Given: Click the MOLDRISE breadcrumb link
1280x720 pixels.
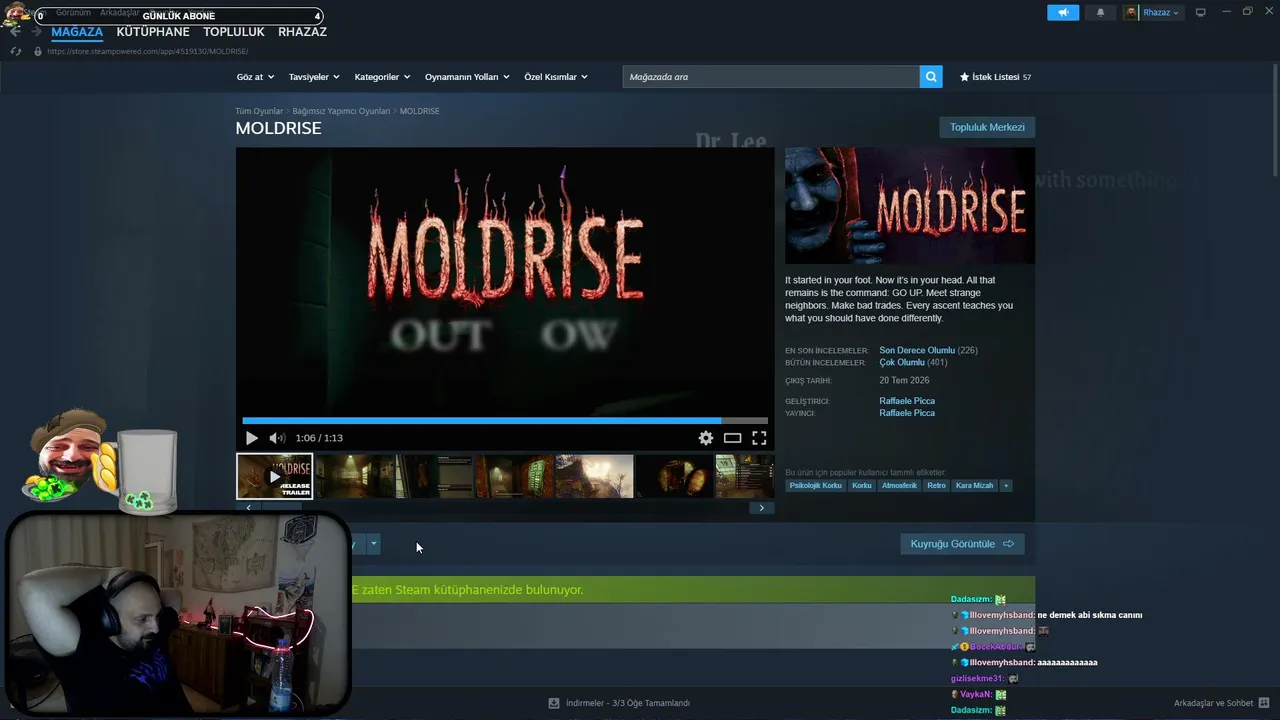Looking at the screenshot, I should (419, 111).
